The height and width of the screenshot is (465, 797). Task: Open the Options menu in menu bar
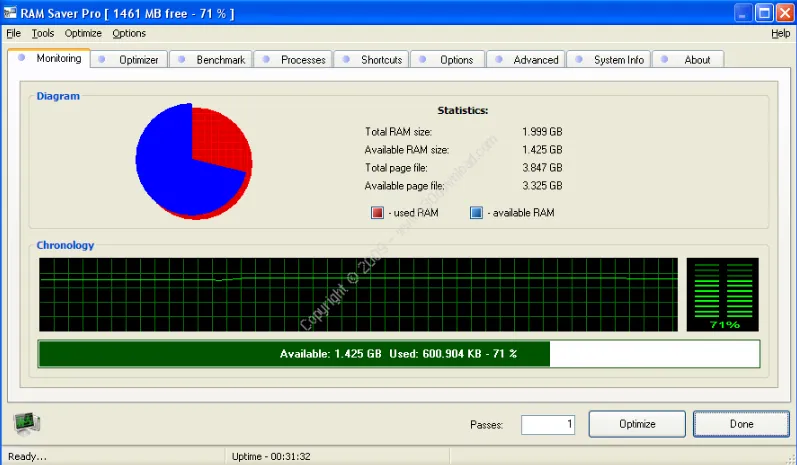tap(129, 34)
